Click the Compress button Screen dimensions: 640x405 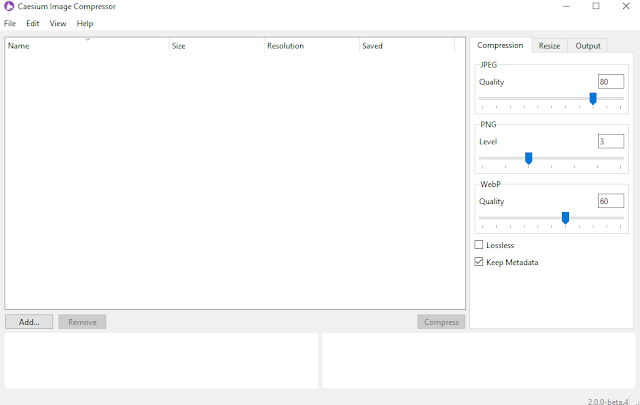click(441, 322)
